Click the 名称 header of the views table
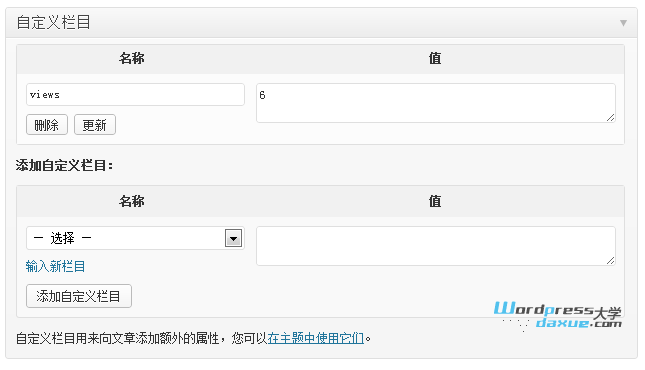This screenshot has width=645, height=370. (132, 58)
